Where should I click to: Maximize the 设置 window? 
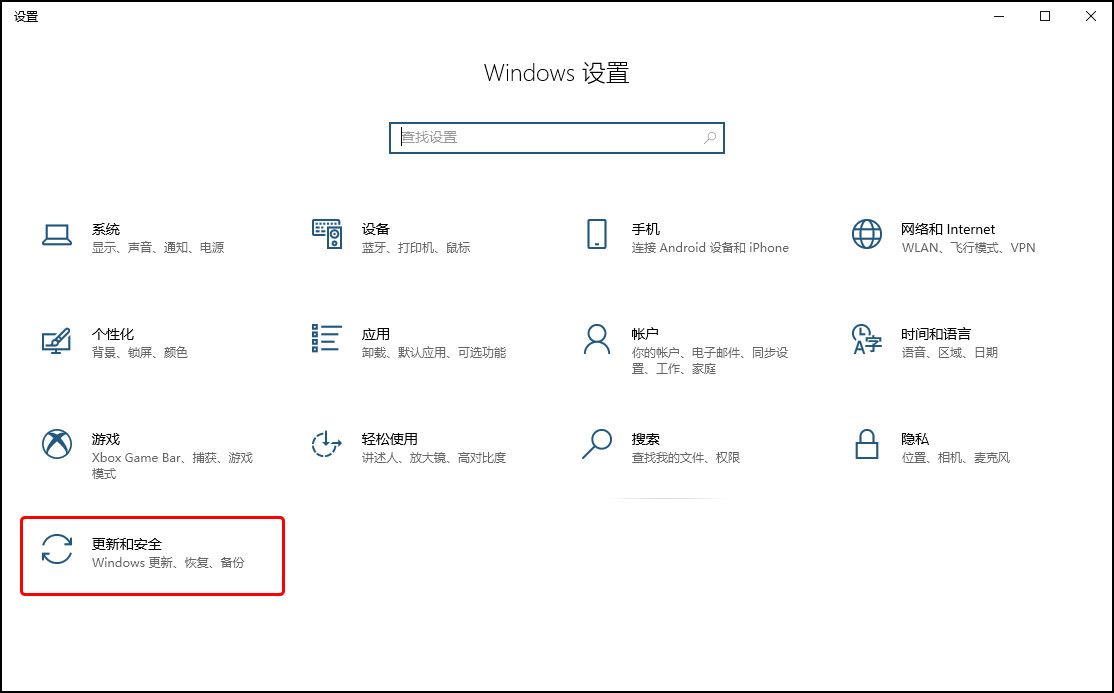(1045, 16)
